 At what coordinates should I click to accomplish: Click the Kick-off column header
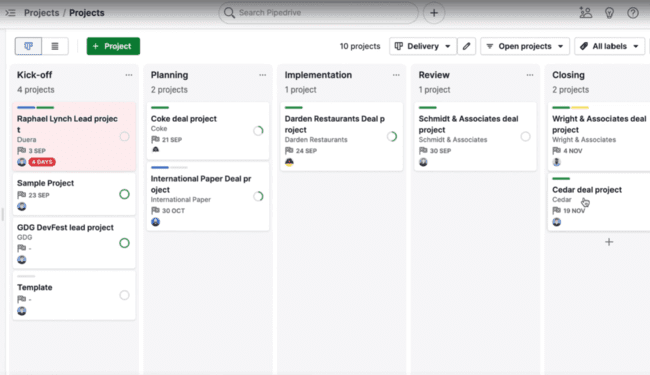tap(34, 75)
